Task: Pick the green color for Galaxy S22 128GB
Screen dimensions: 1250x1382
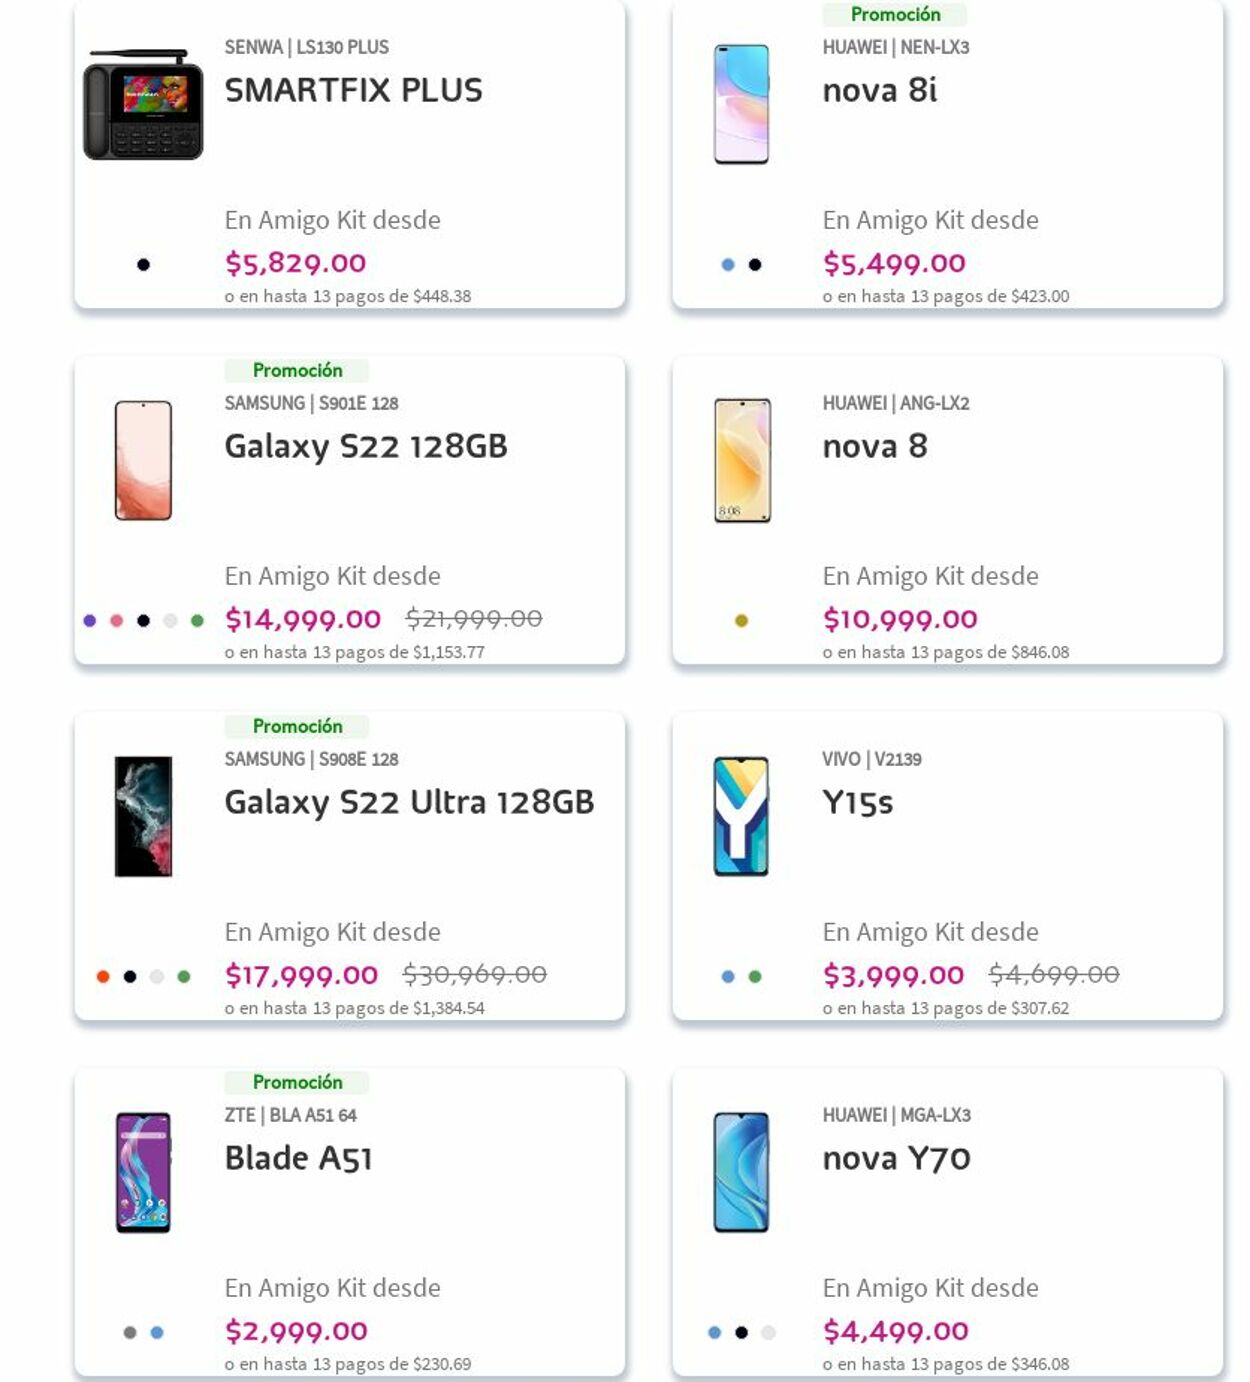Action: pos(197,621)
